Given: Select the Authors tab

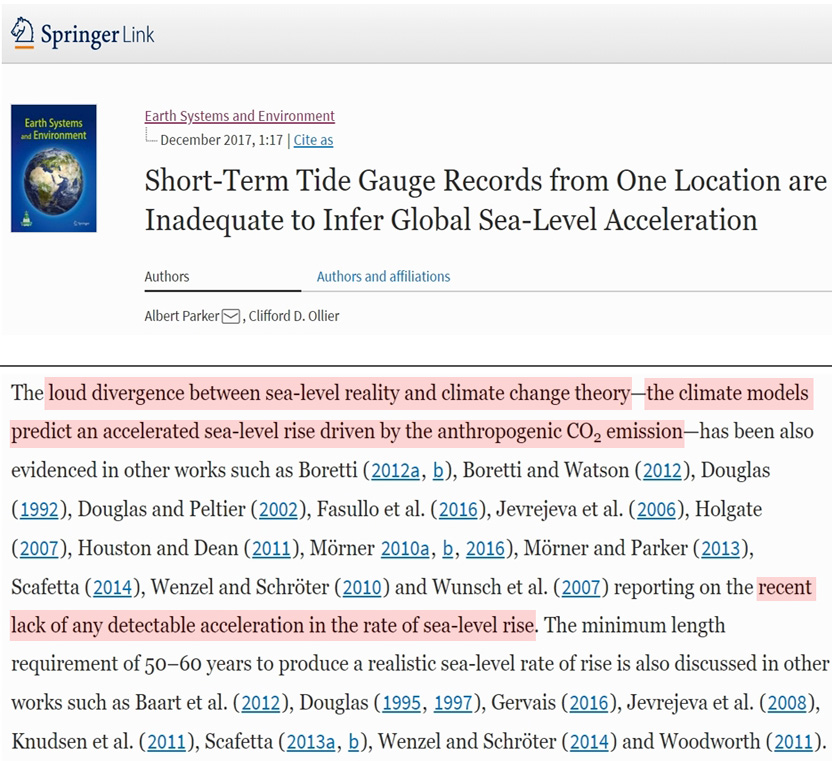Looking at the screenshot, I should tap(167, 276).
